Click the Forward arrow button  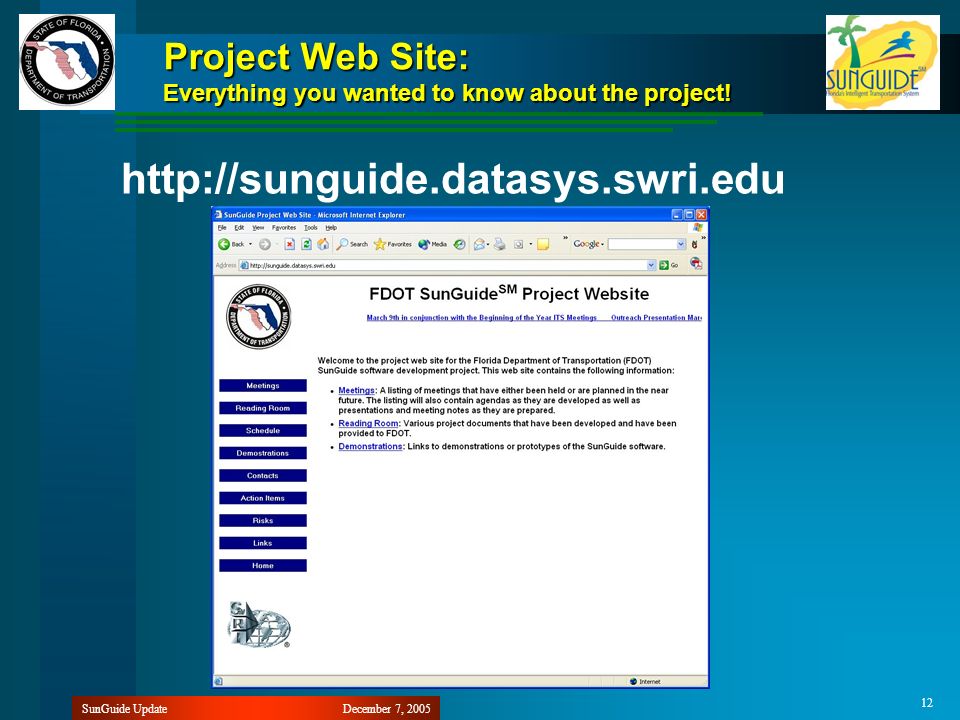[x=264, y=244]
